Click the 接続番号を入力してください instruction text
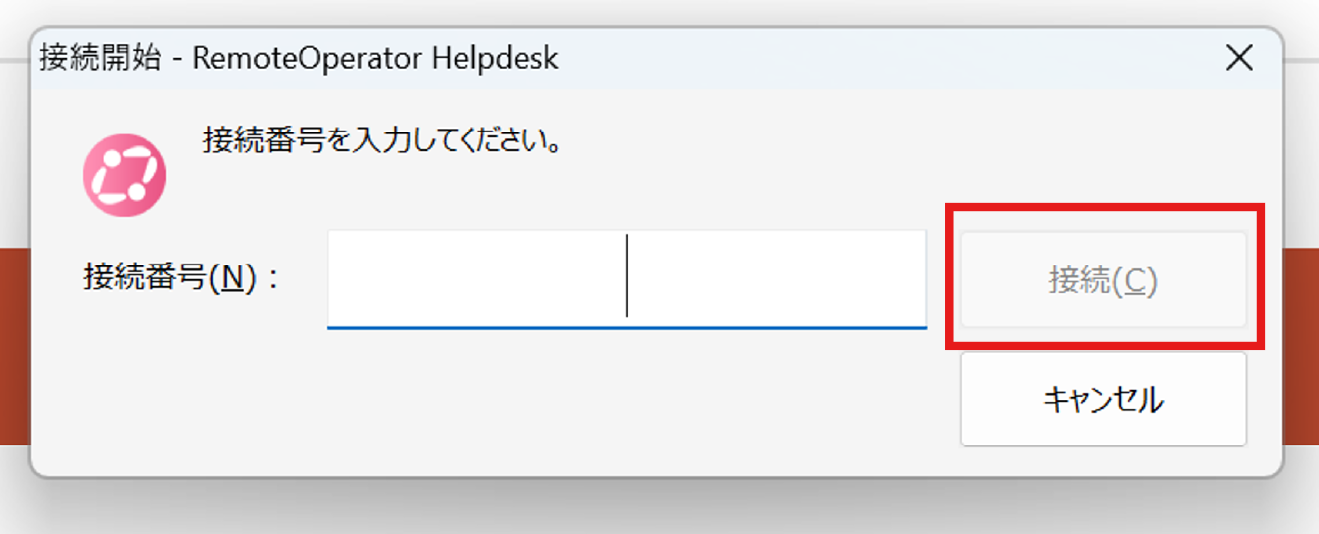This screenshot has height=534, width=1319. pyautogui.click(x=381, y=139)
